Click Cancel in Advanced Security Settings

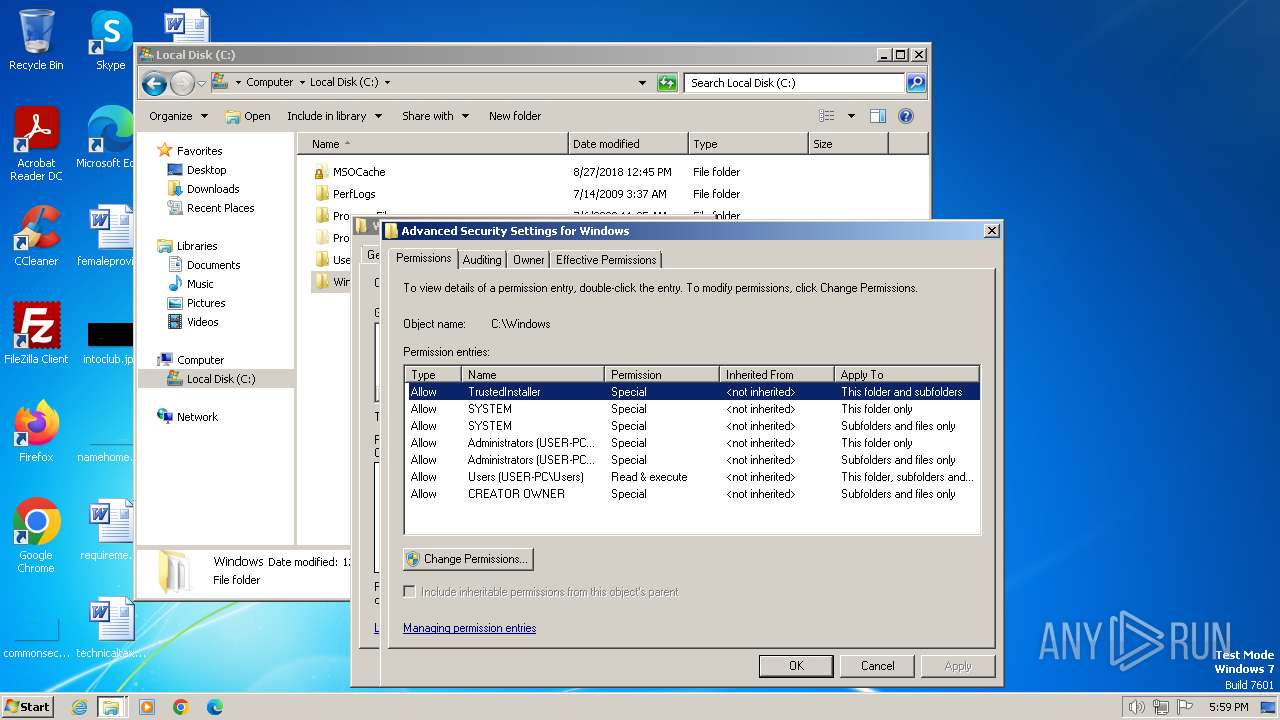[x=878, y=666]
